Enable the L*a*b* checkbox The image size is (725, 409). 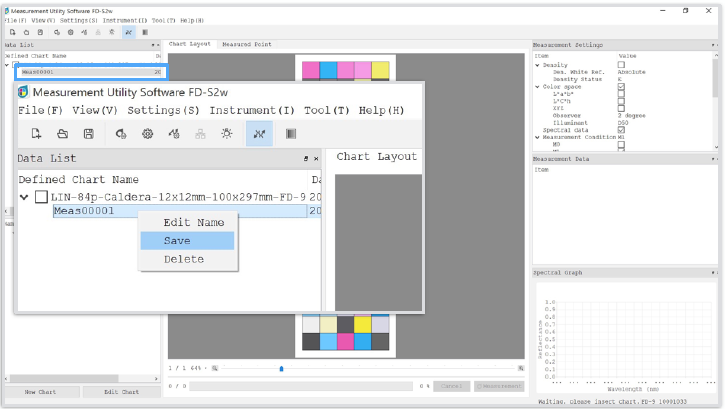[x=621, y=94]
